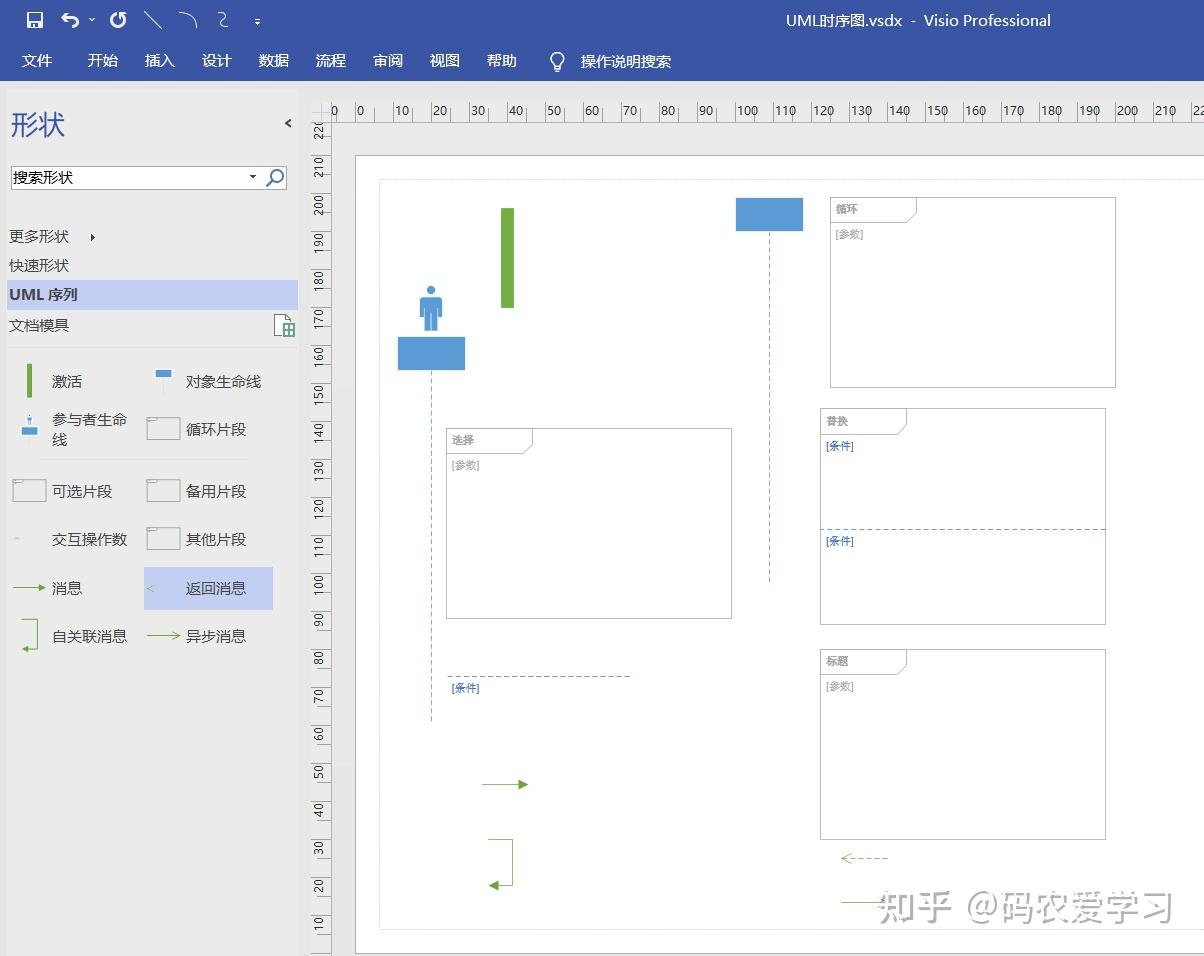Expand 更多形状 submenu arrow

click(93, 237)
